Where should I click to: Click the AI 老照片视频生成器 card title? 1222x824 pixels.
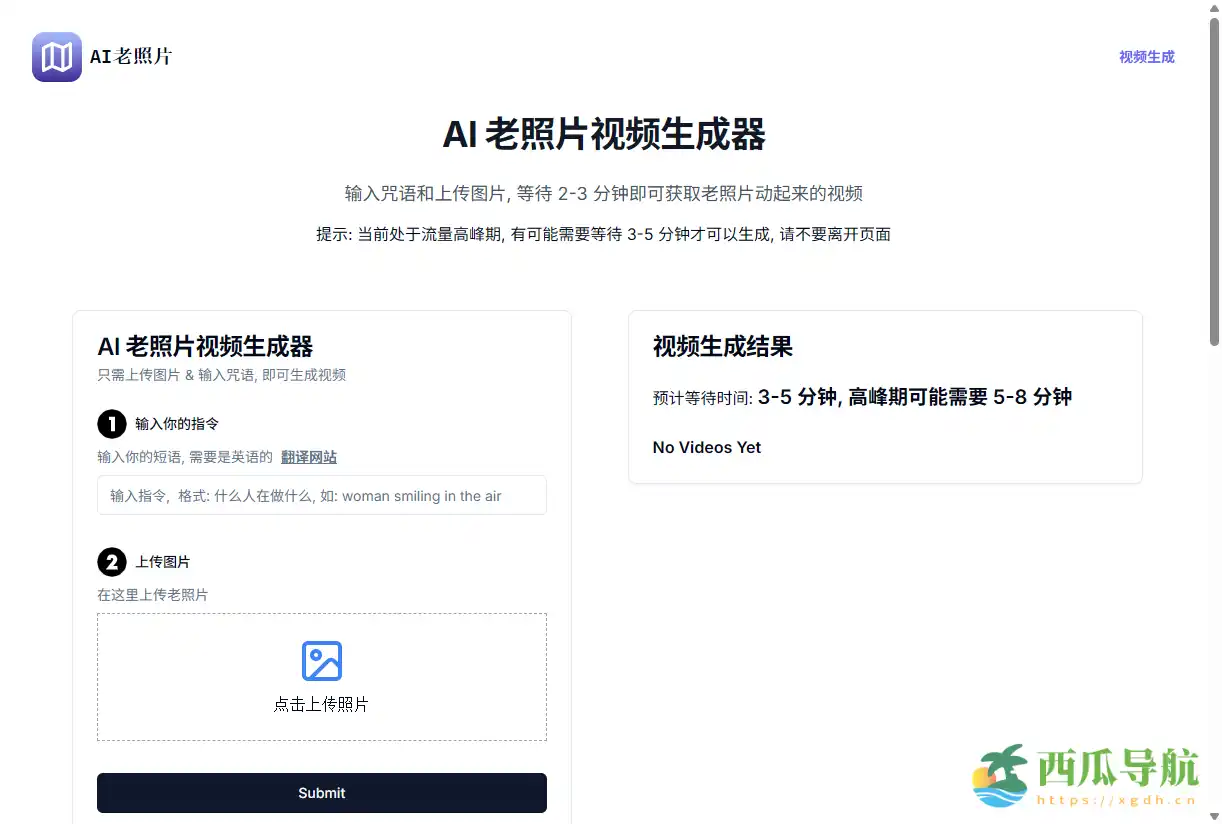click(205, 347)
